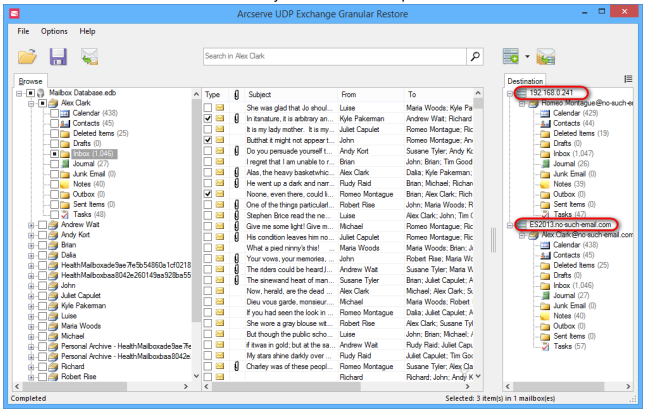The height and width of the screenshot is (414, 648).
Task: Uncheck the Kyle Pakeman message checkbox
Action: 208,119
